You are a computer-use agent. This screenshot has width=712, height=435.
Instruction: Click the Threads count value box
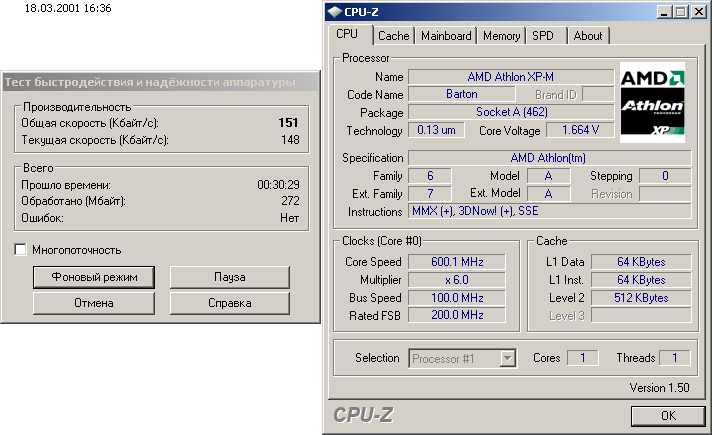[675, 358]
